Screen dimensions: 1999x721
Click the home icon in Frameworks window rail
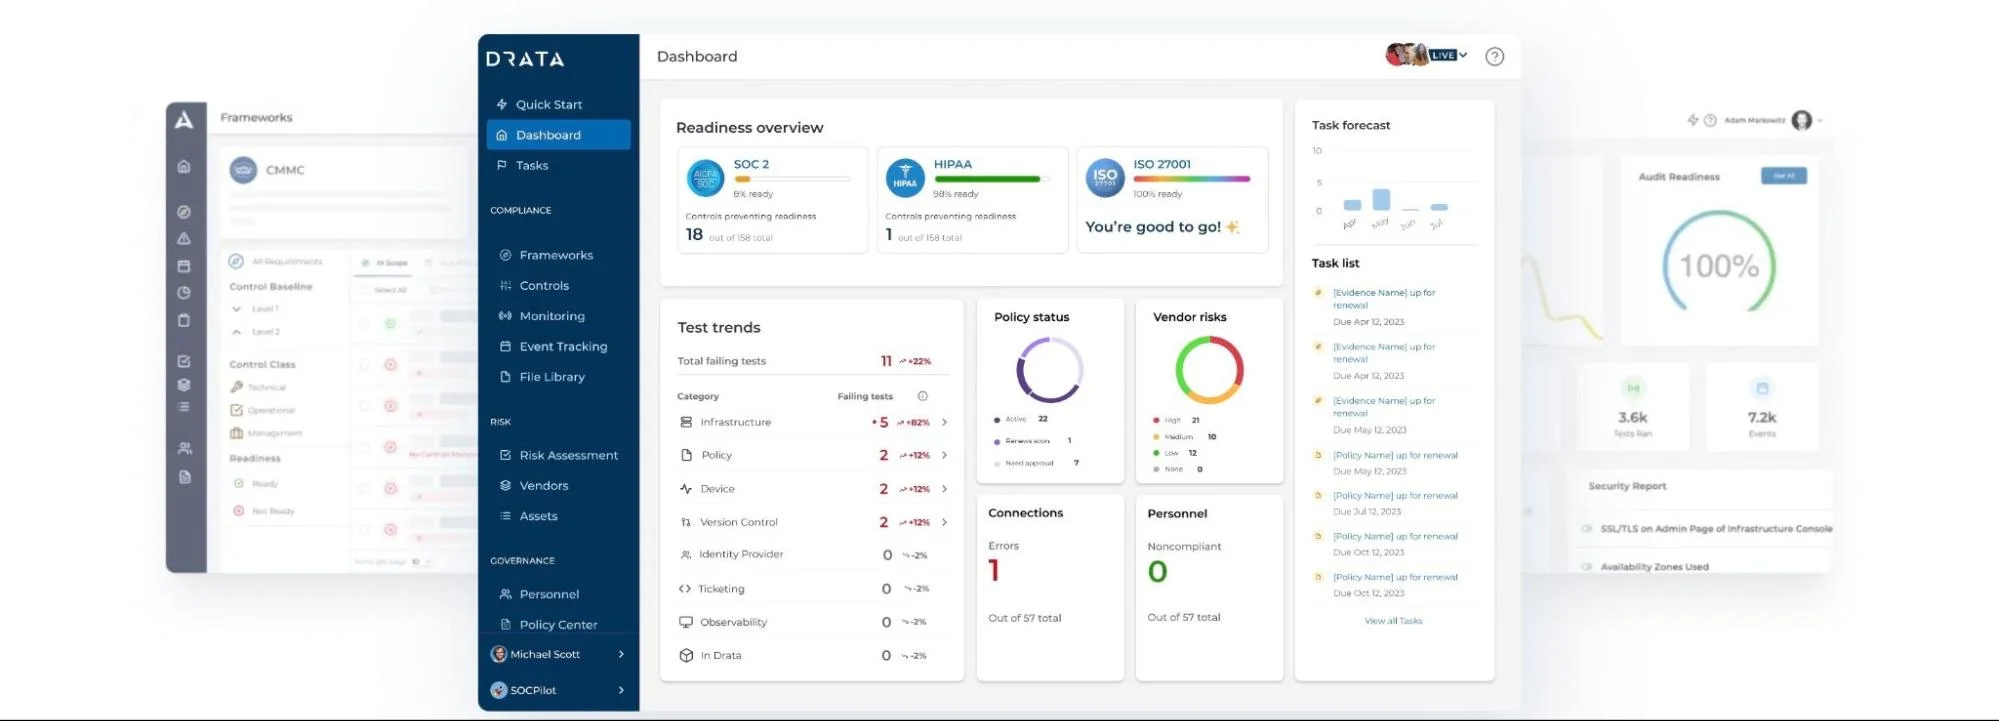pos(184,166)
